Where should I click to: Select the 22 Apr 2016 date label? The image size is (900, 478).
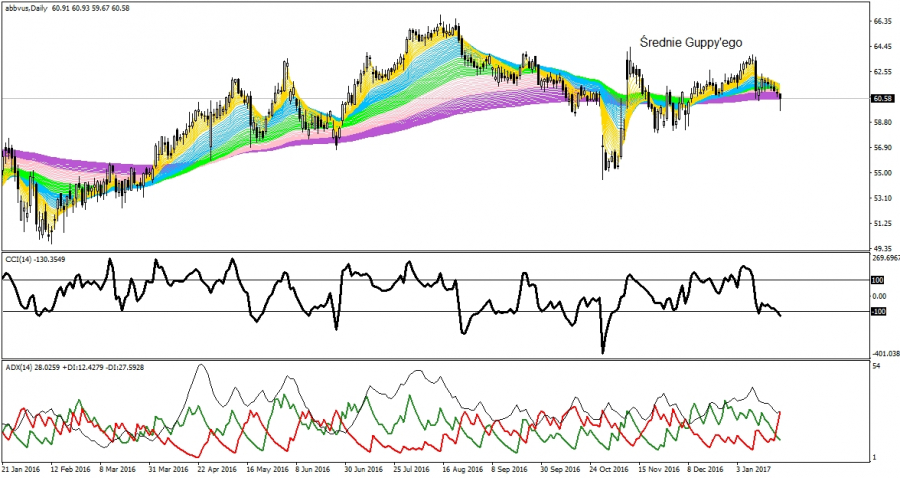pos(215,467)
